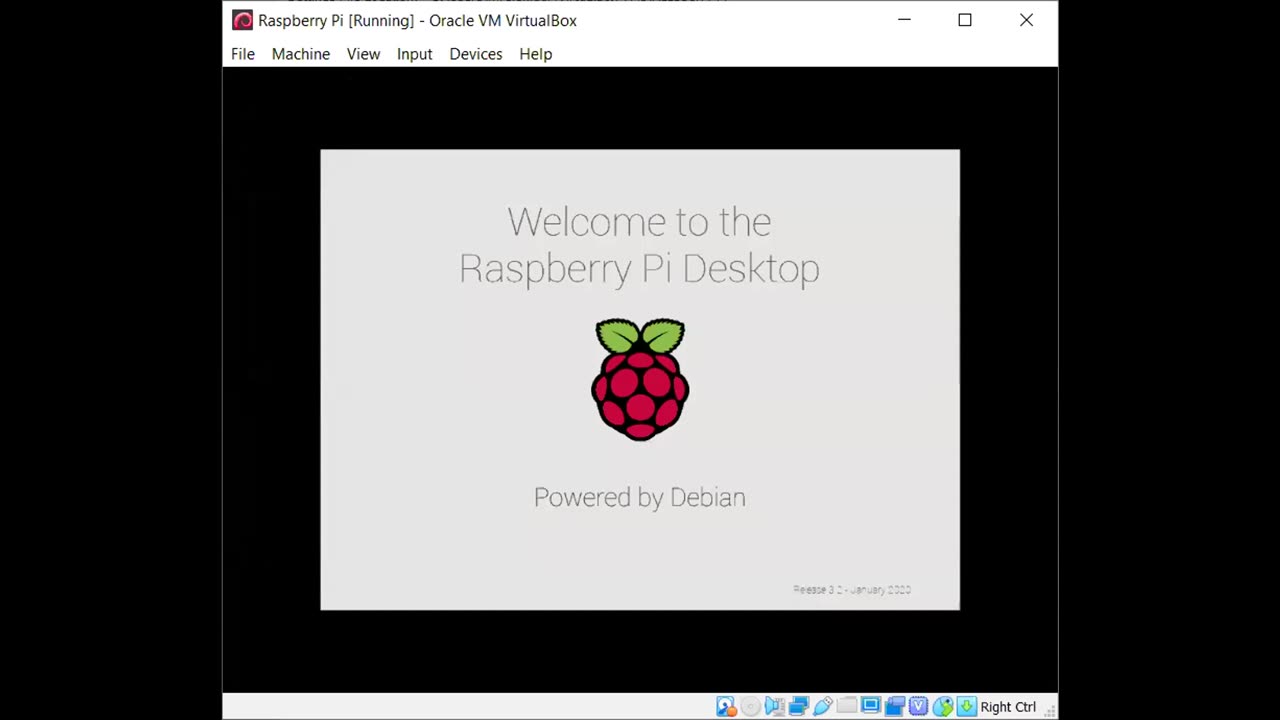The height and width of the screenshot is (720, 1280).
Task: Click the Raspberry Pi logo in splash
Action: point(640,379)
